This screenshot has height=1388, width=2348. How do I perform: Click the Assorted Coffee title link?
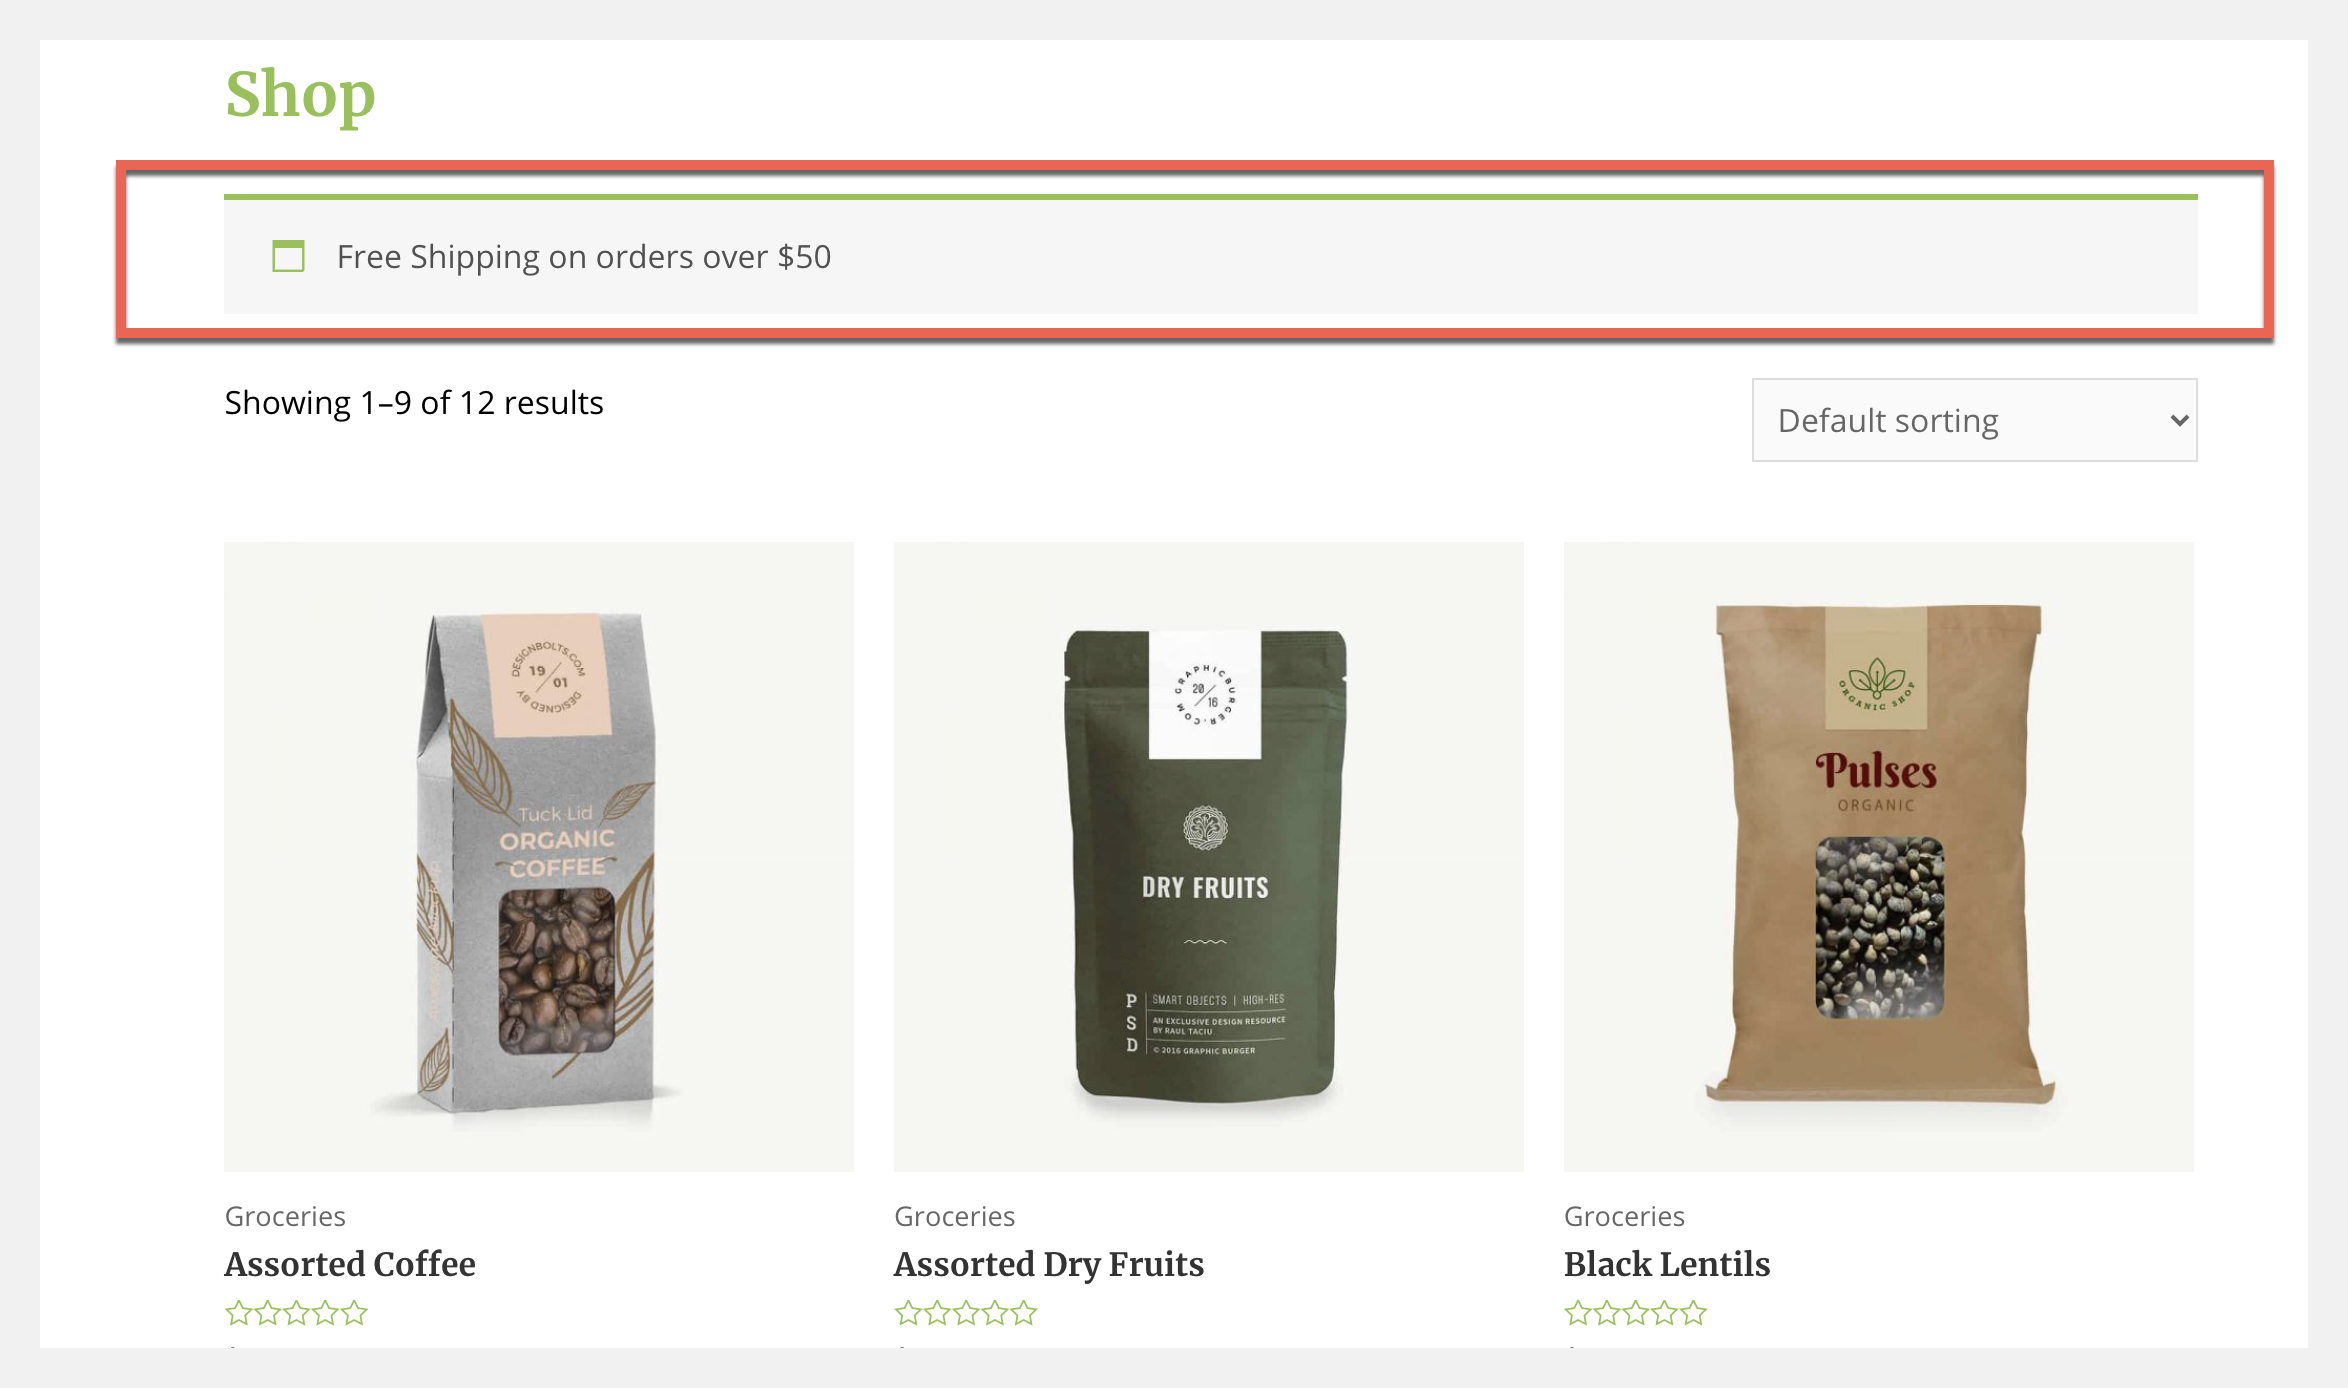(350, 1264)
